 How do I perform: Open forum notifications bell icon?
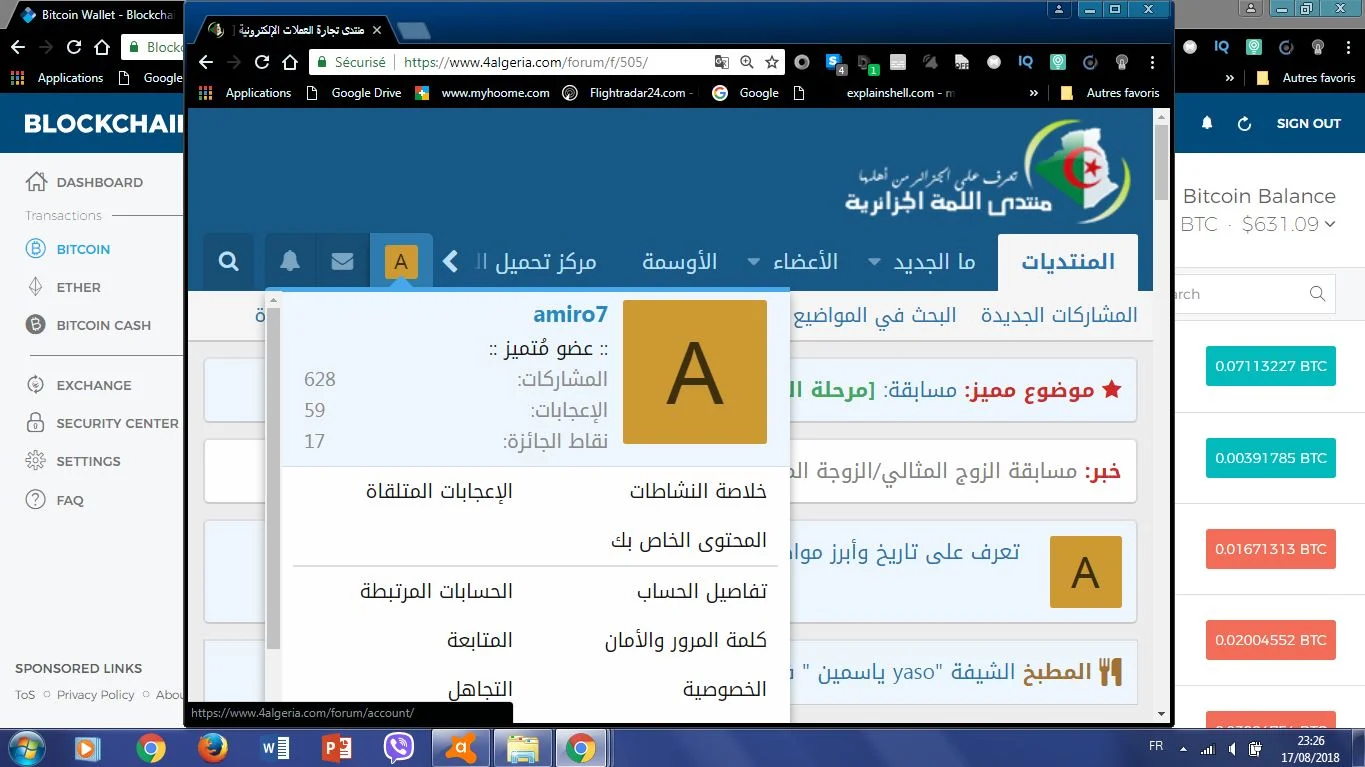click(290, 262)
